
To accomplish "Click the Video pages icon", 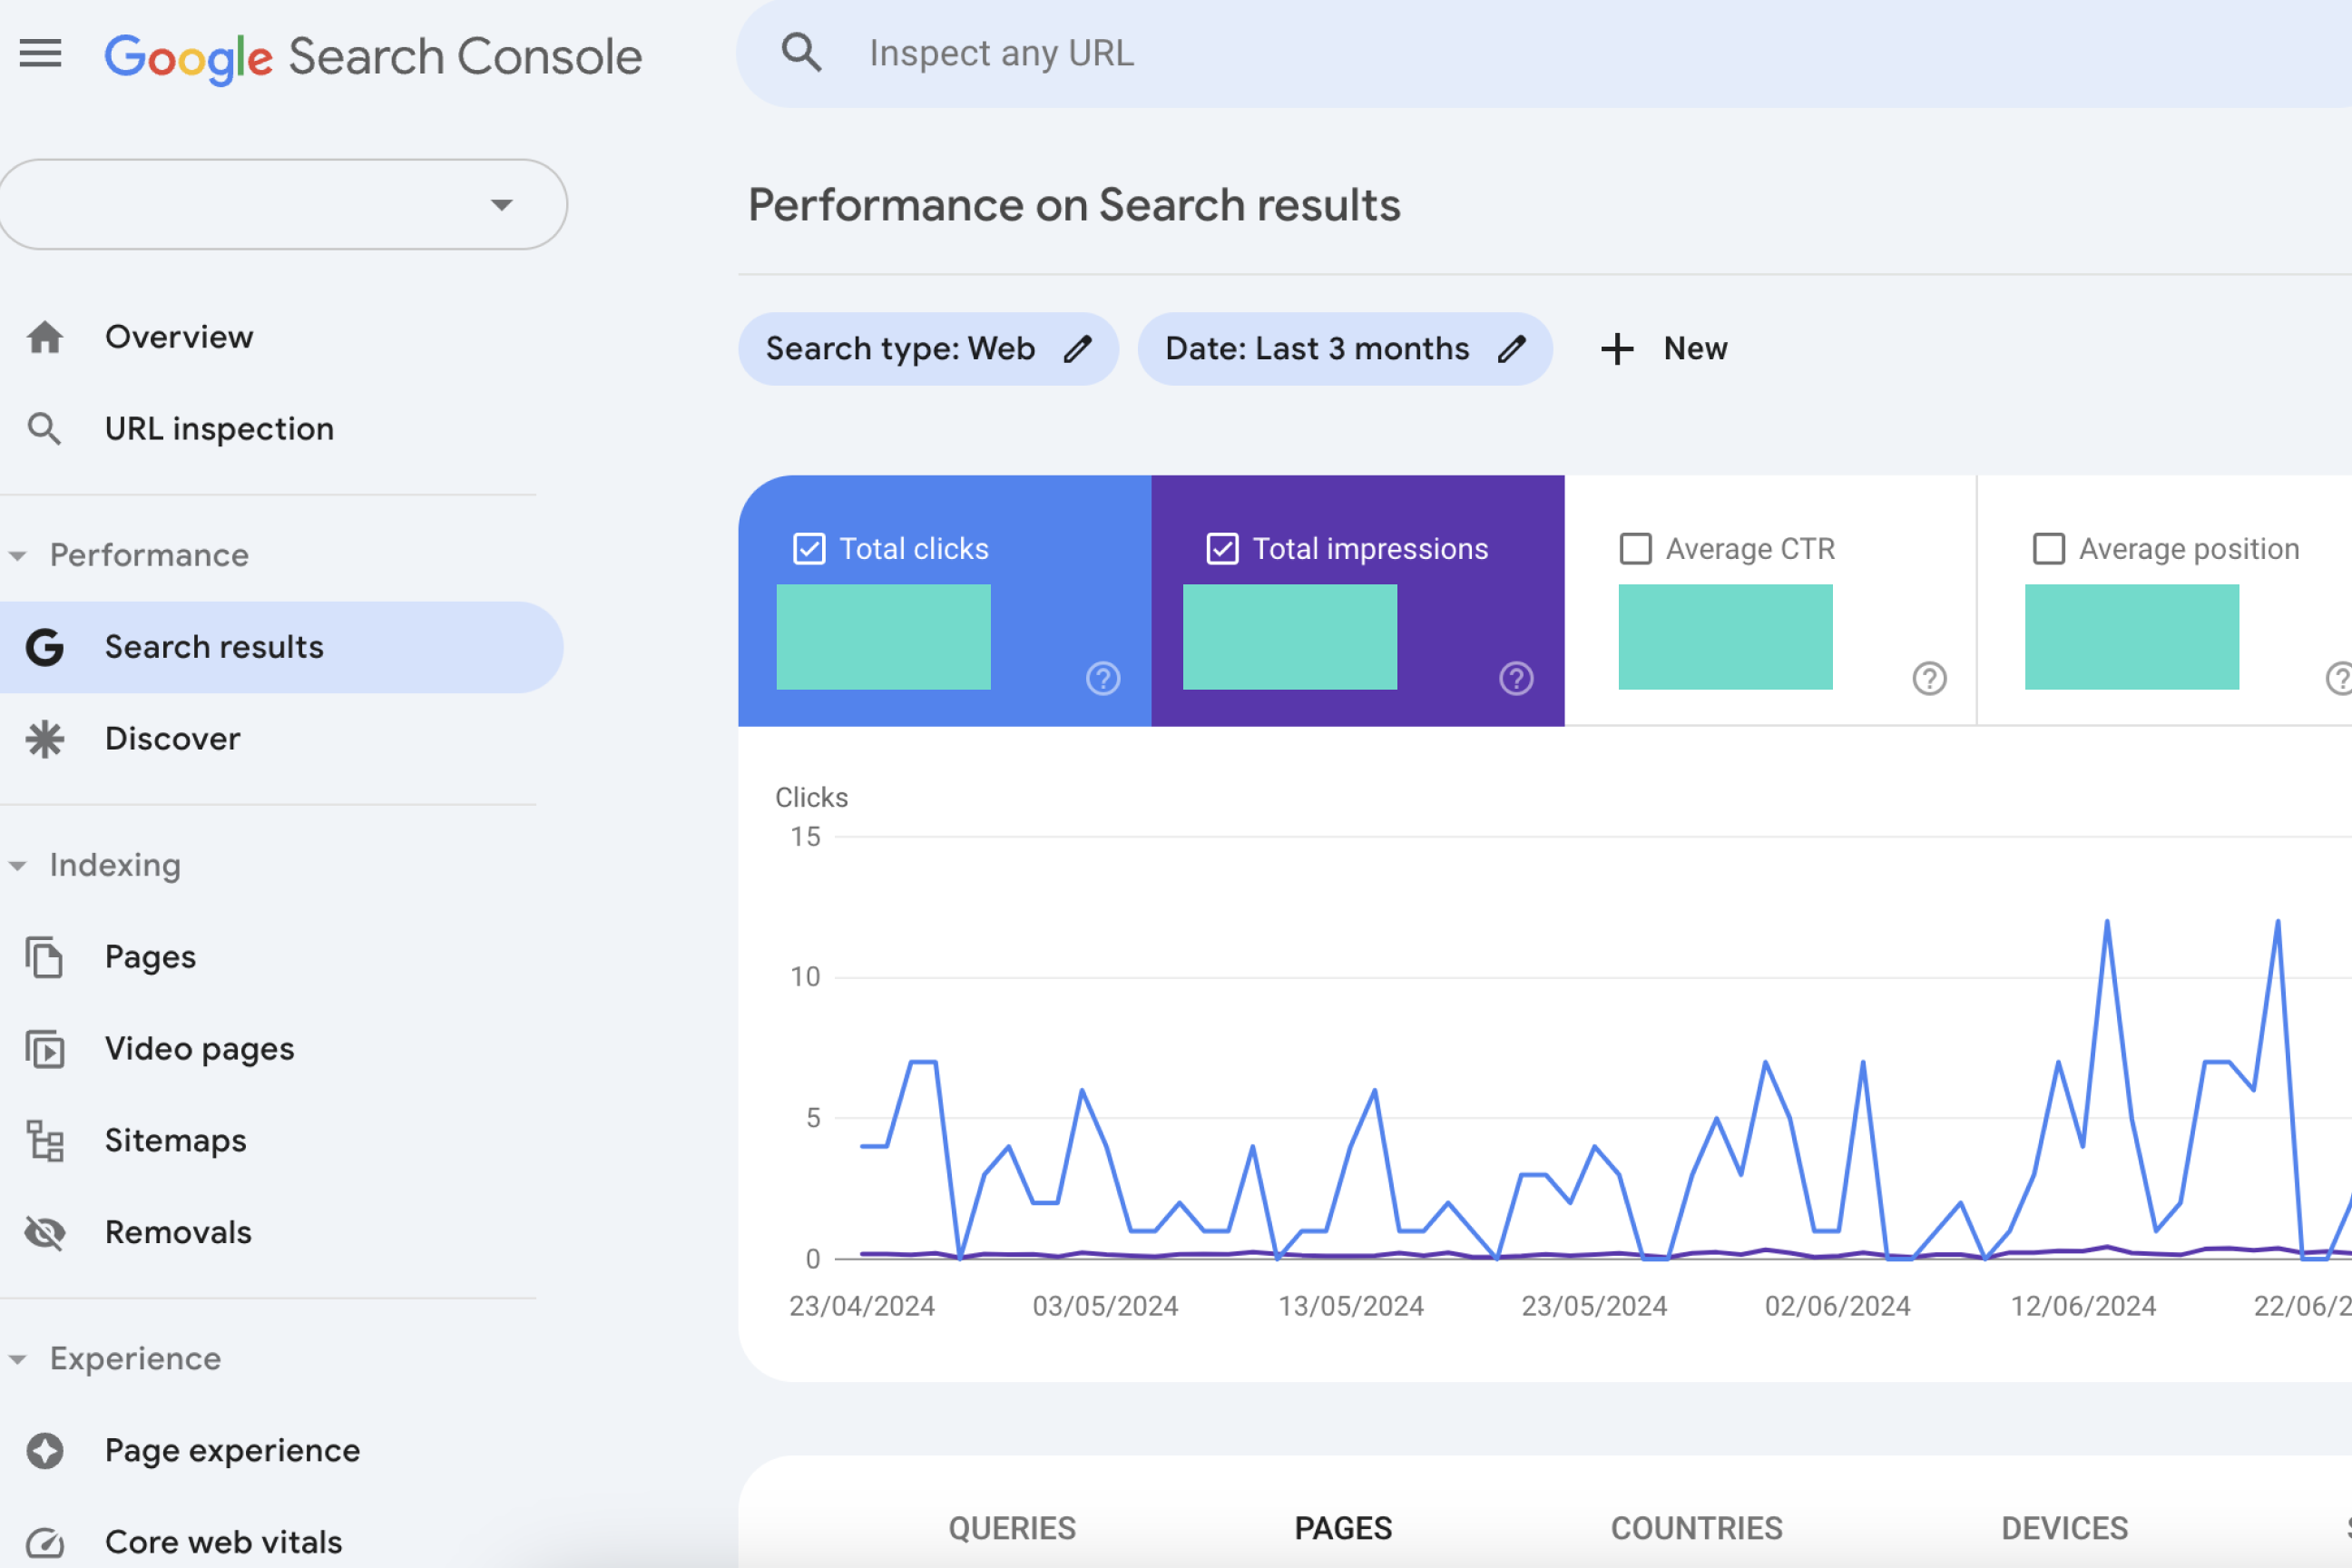I will point(44,1048).
